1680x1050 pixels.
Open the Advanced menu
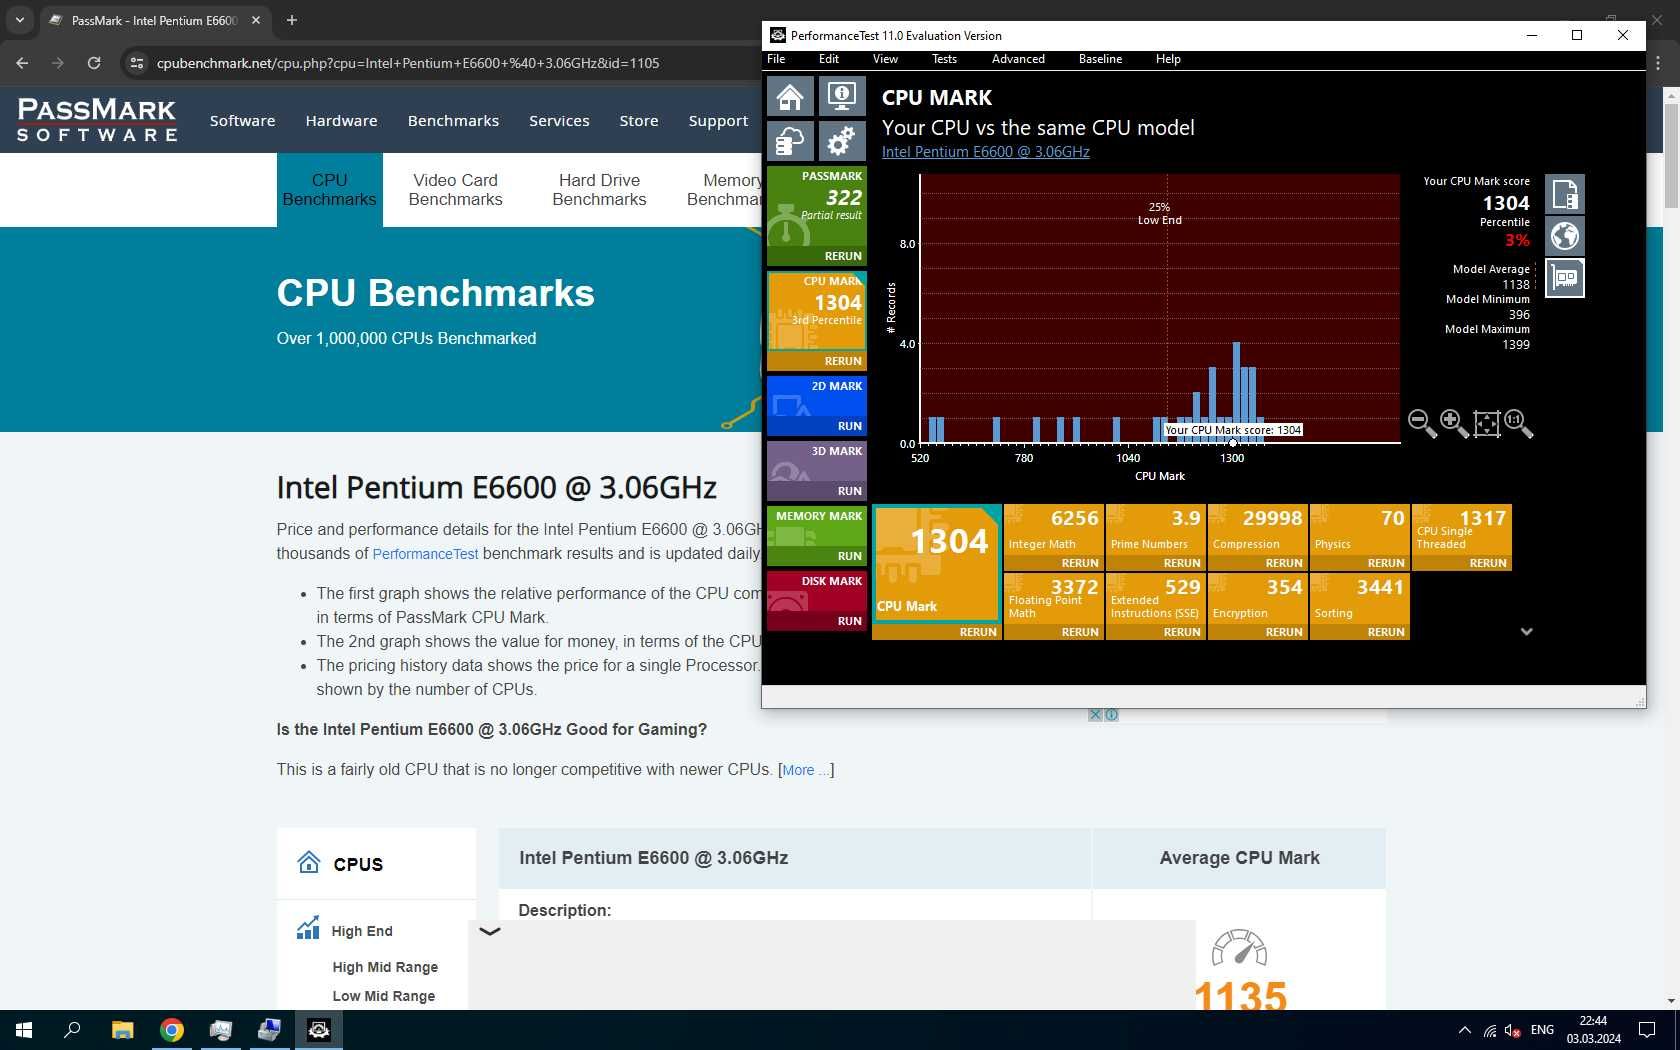click(1018, 59)
